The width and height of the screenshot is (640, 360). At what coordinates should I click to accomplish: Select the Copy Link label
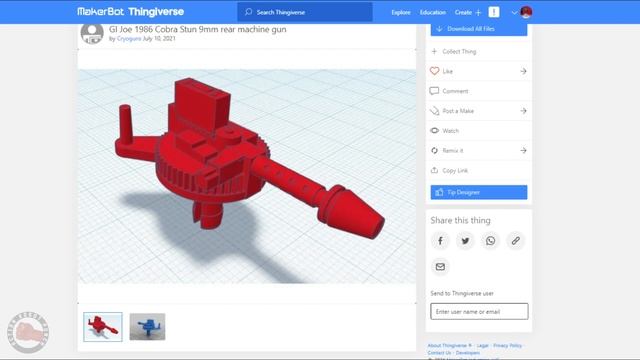pos(455,171)
